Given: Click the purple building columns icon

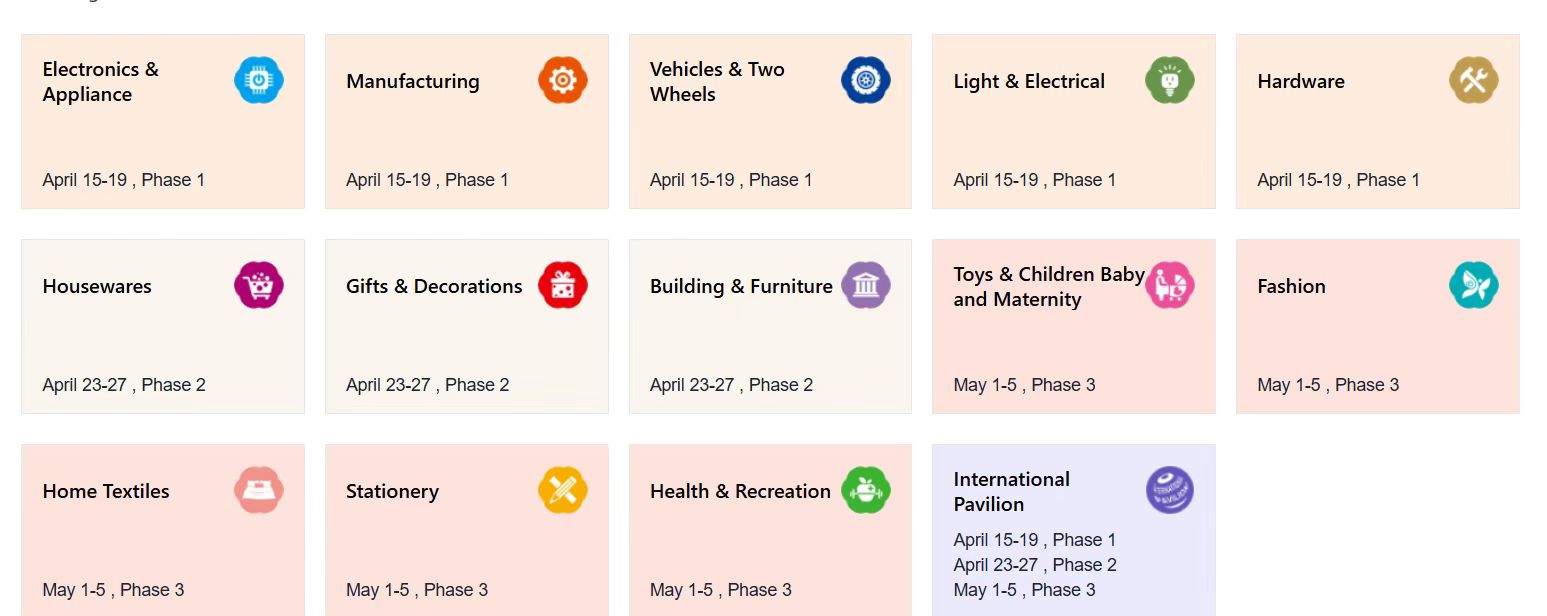Looking at the screenshot, I should [866, 286].
